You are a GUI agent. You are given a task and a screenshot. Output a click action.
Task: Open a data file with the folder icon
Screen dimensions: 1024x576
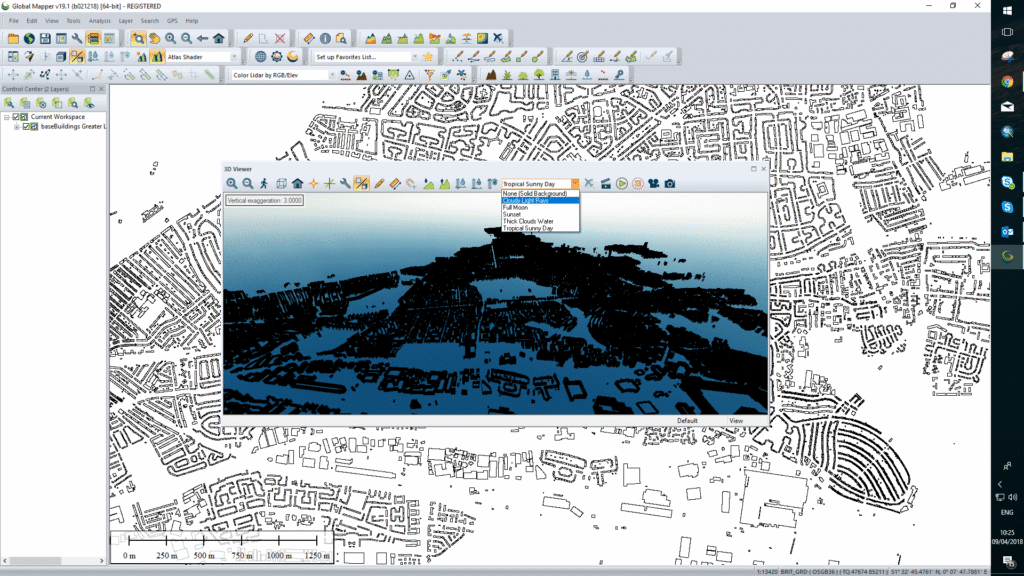13,39
